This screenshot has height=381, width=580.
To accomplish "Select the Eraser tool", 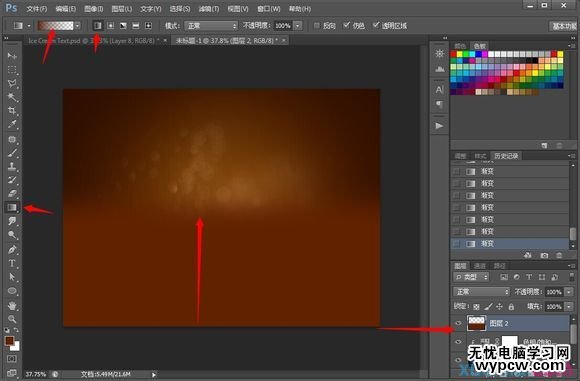I will pyautogui.click(x=12, y=193).
